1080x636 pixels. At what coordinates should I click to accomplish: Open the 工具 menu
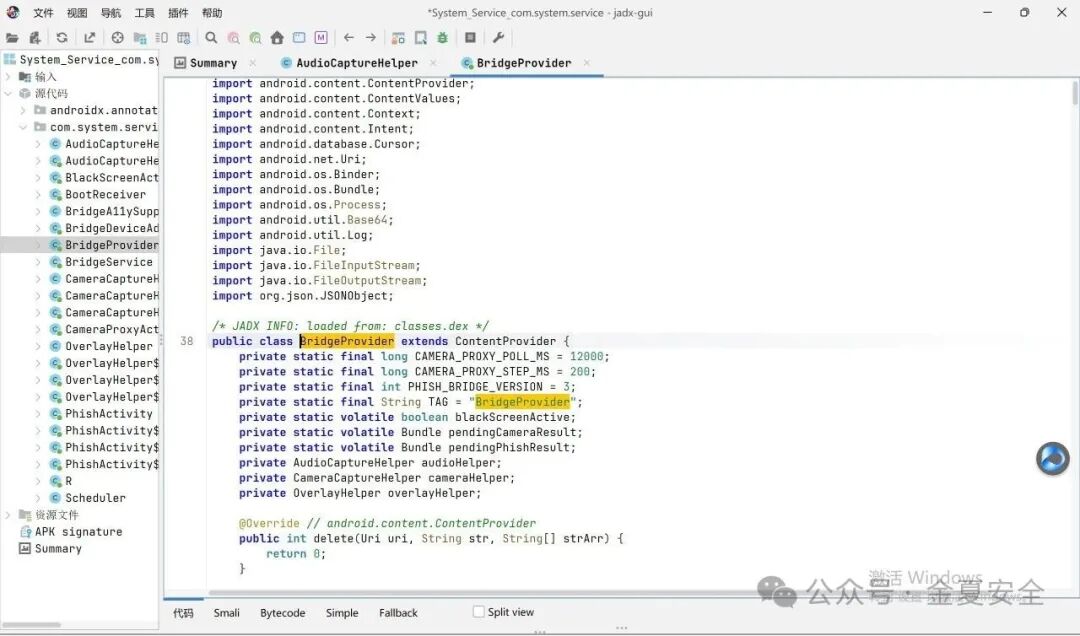coord(144,12)
